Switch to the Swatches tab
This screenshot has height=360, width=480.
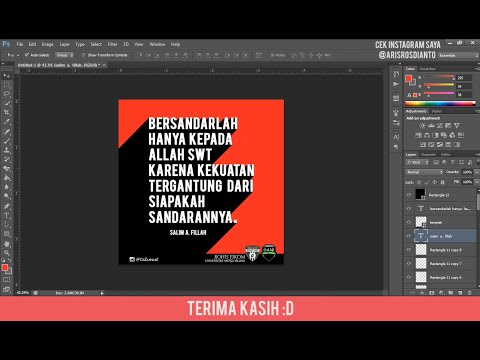(428, 69)
